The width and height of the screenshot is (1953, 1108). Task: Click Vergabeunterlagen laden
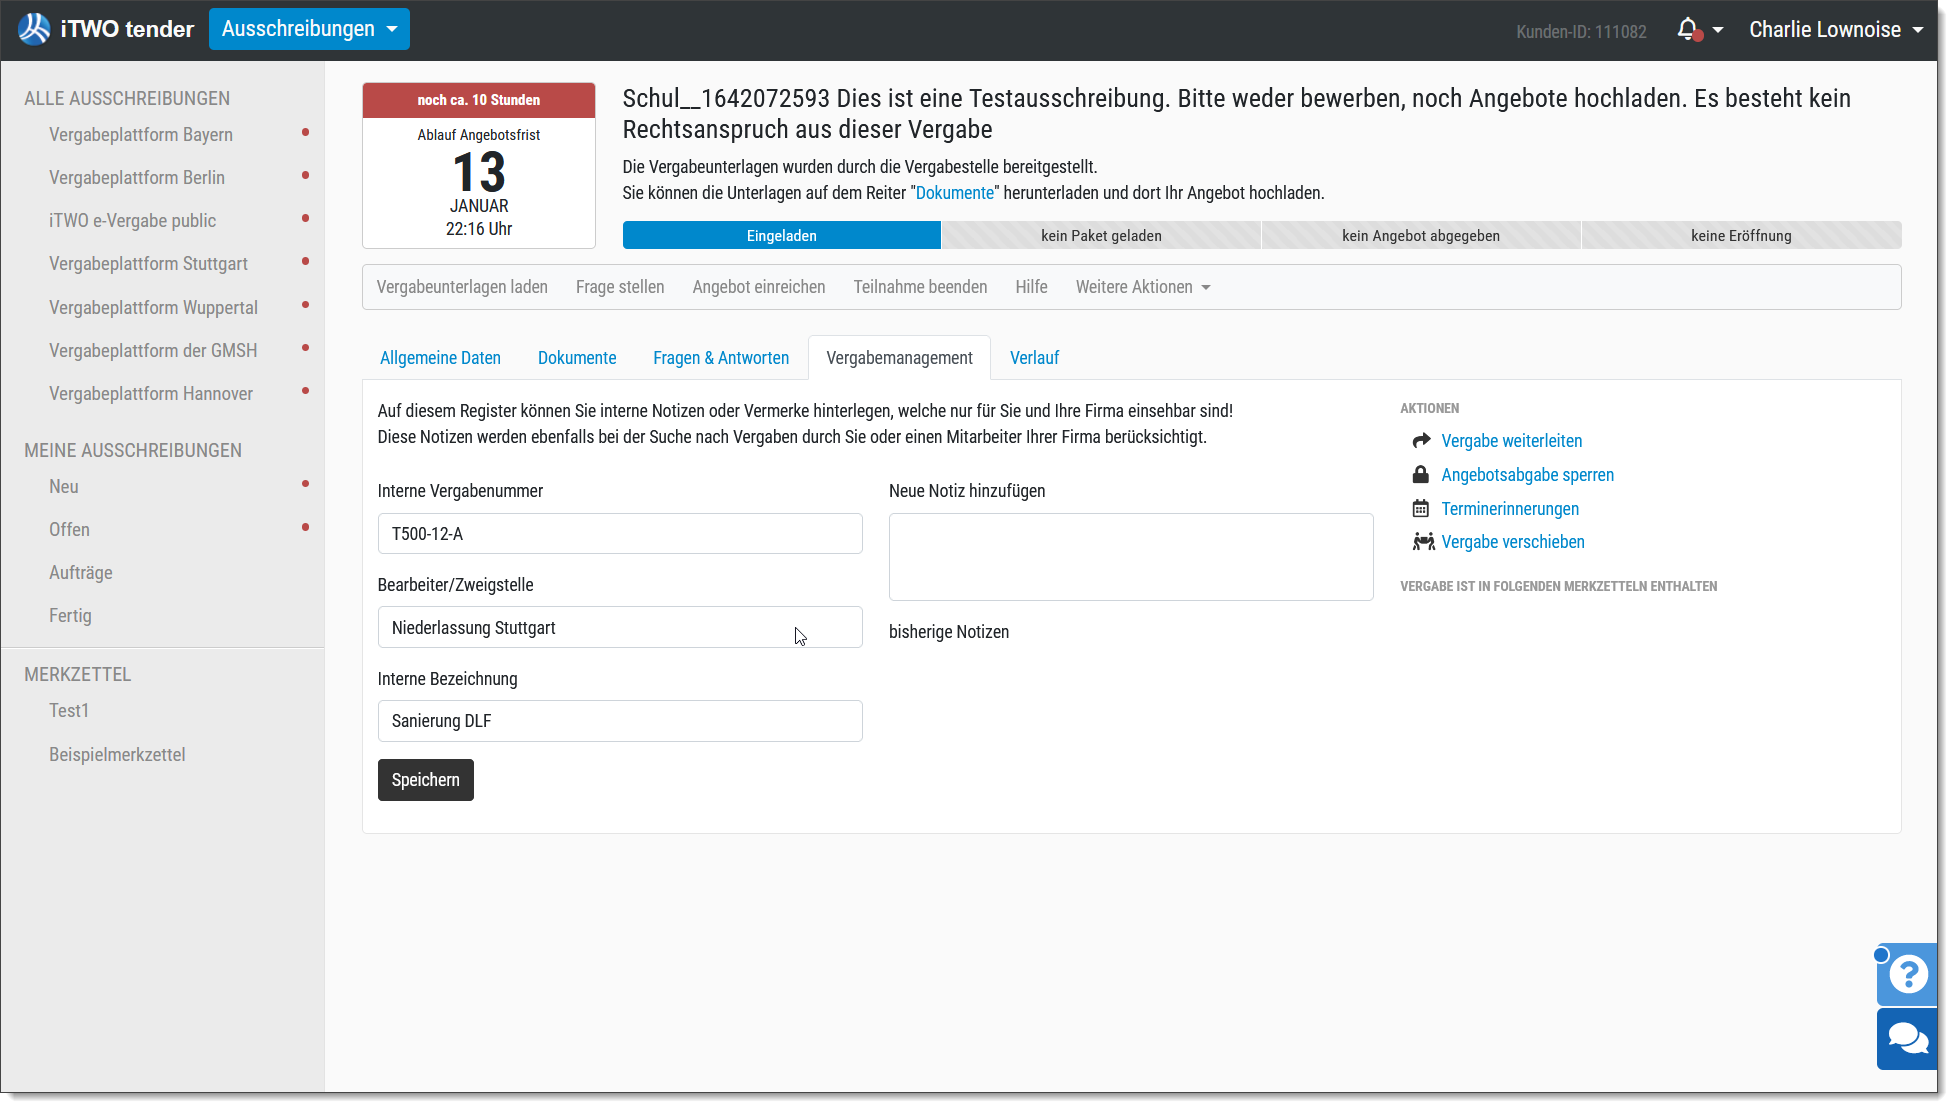462,287
